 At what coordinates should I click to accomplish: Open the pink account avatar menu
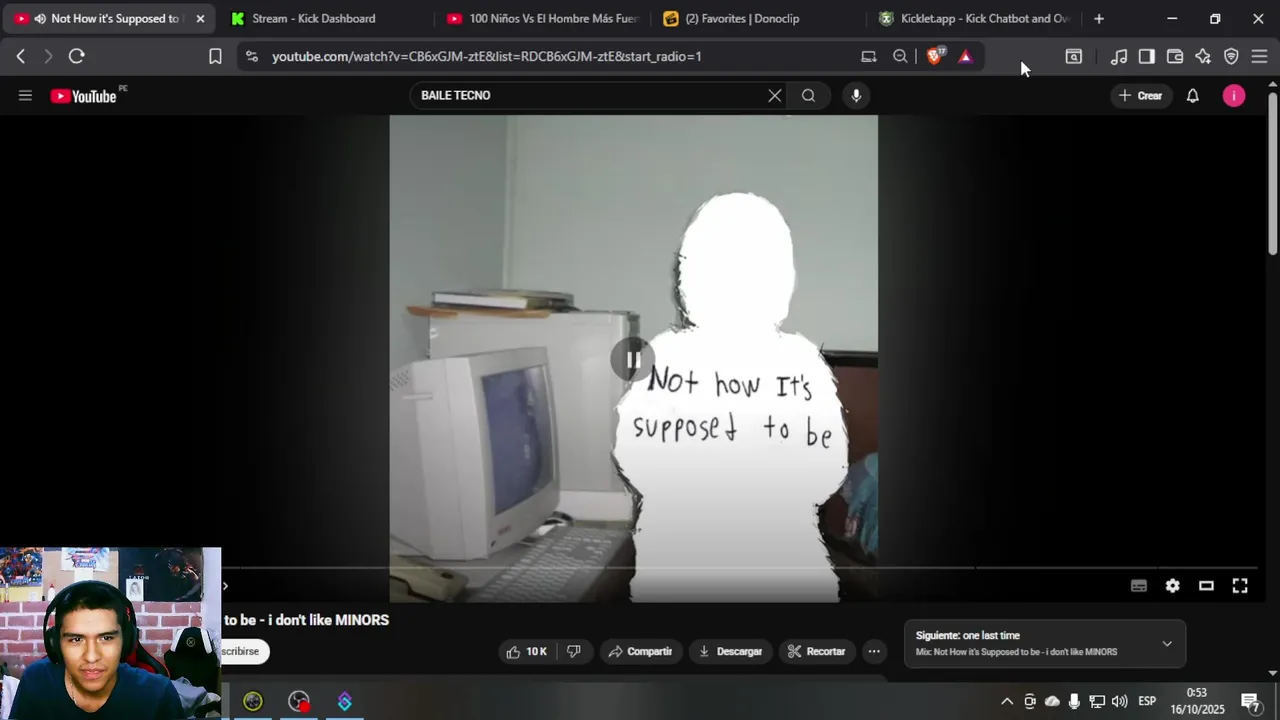[1234, 96]
